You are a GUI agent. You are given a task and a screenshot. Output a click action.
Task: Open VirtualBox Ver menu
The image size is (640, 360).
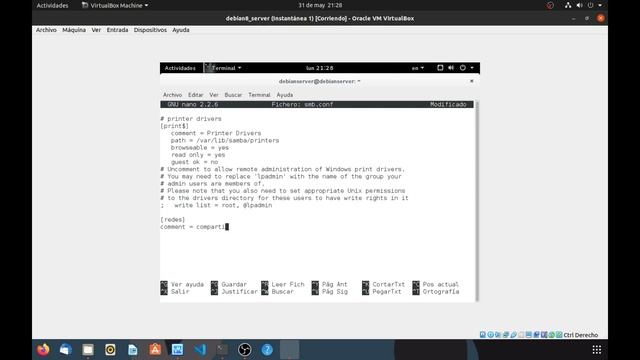pos(96,30)
